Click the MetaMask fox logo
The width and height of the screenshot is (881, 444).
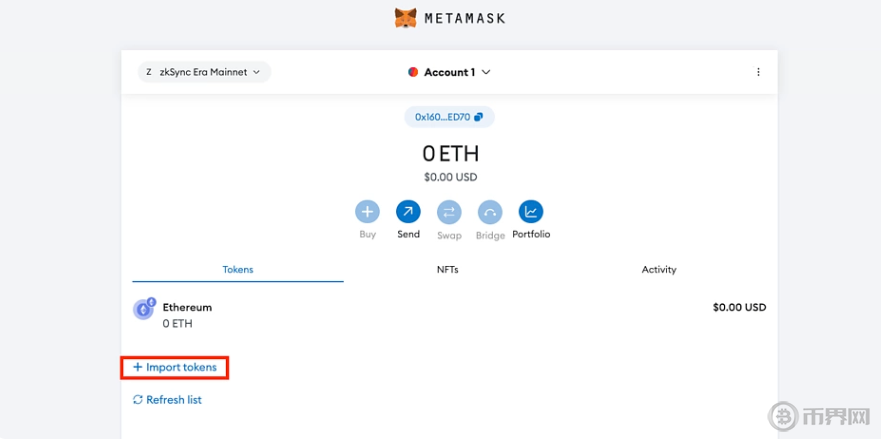pos(405,18)
